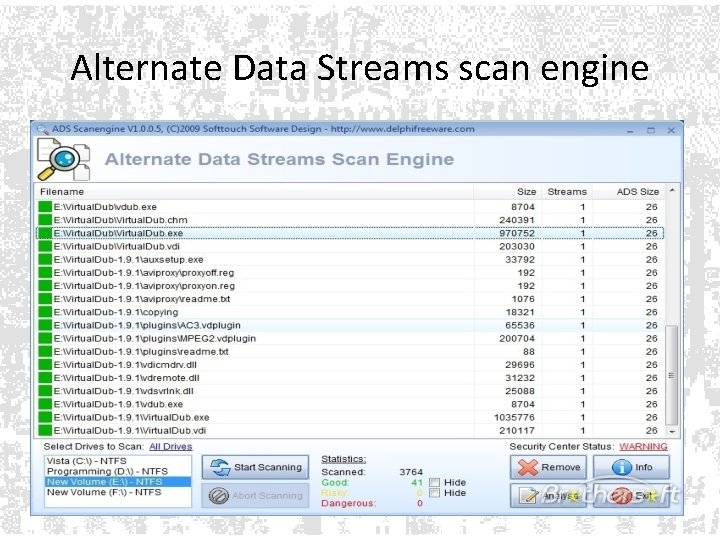
Task: Click green square beside copying file
Action: 45,312
